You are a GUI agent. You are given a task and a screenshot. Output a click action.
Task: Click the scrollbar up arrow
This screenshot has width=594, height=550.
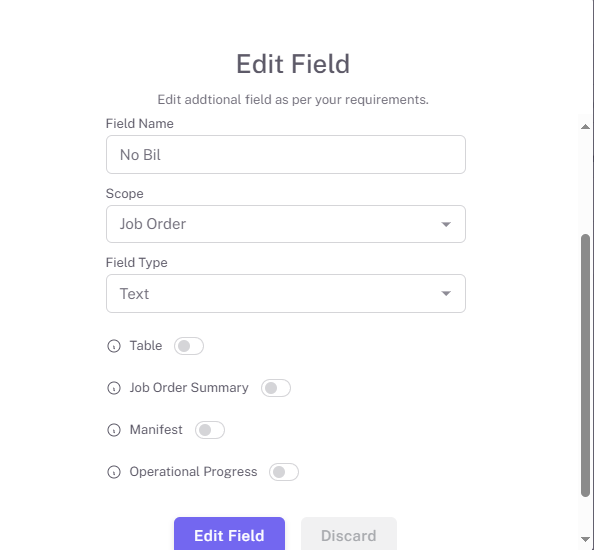[x=585, y=127]
